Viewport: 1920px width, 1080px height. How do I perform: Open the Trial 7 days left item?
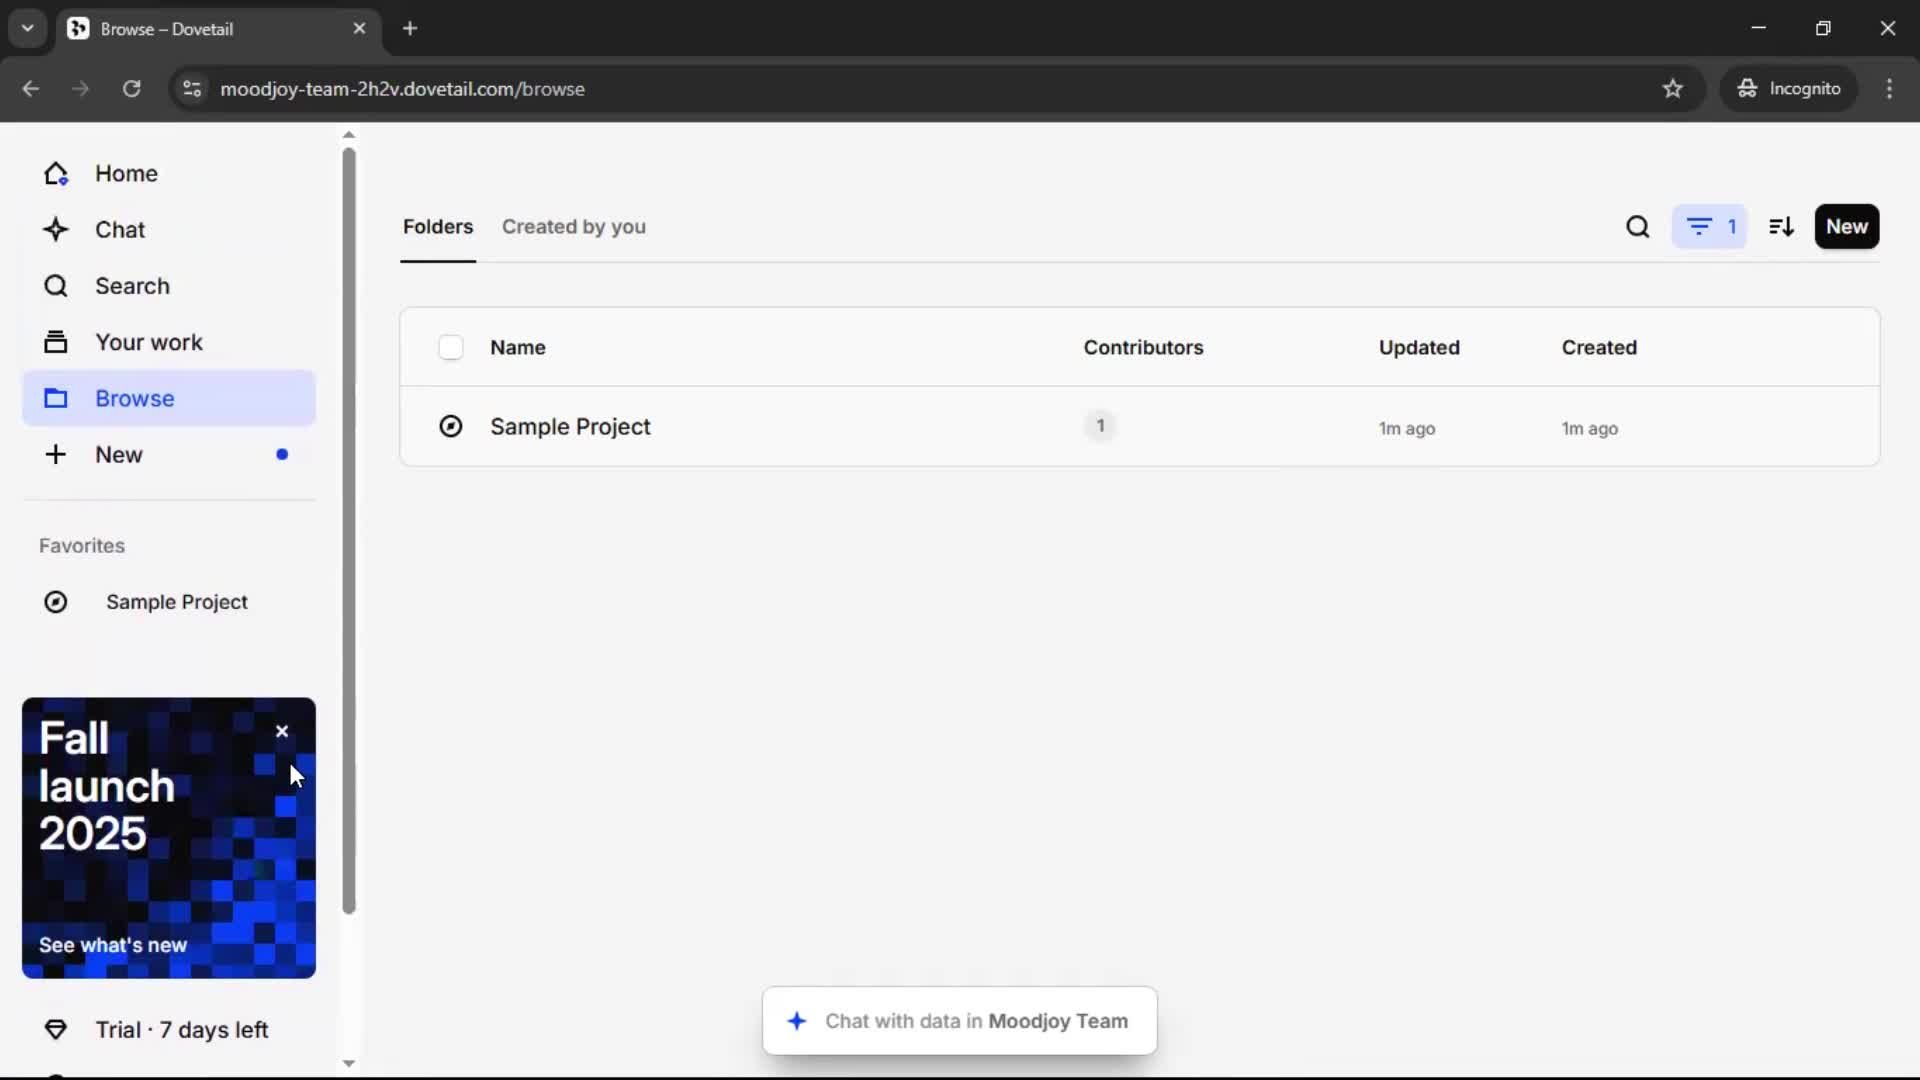pyautogui.click(x=180, y=1030)
